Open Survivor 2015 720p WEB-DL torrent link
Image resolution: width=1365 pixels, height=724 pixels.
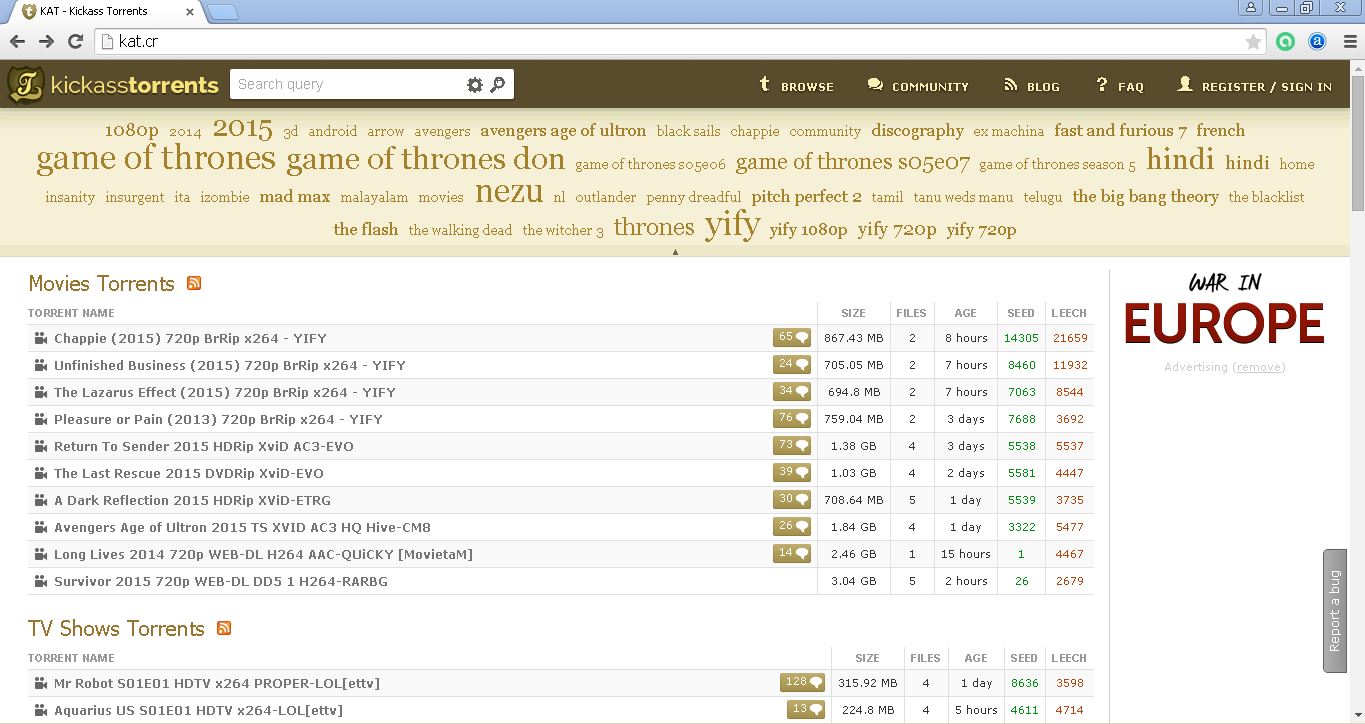(221, 581)
